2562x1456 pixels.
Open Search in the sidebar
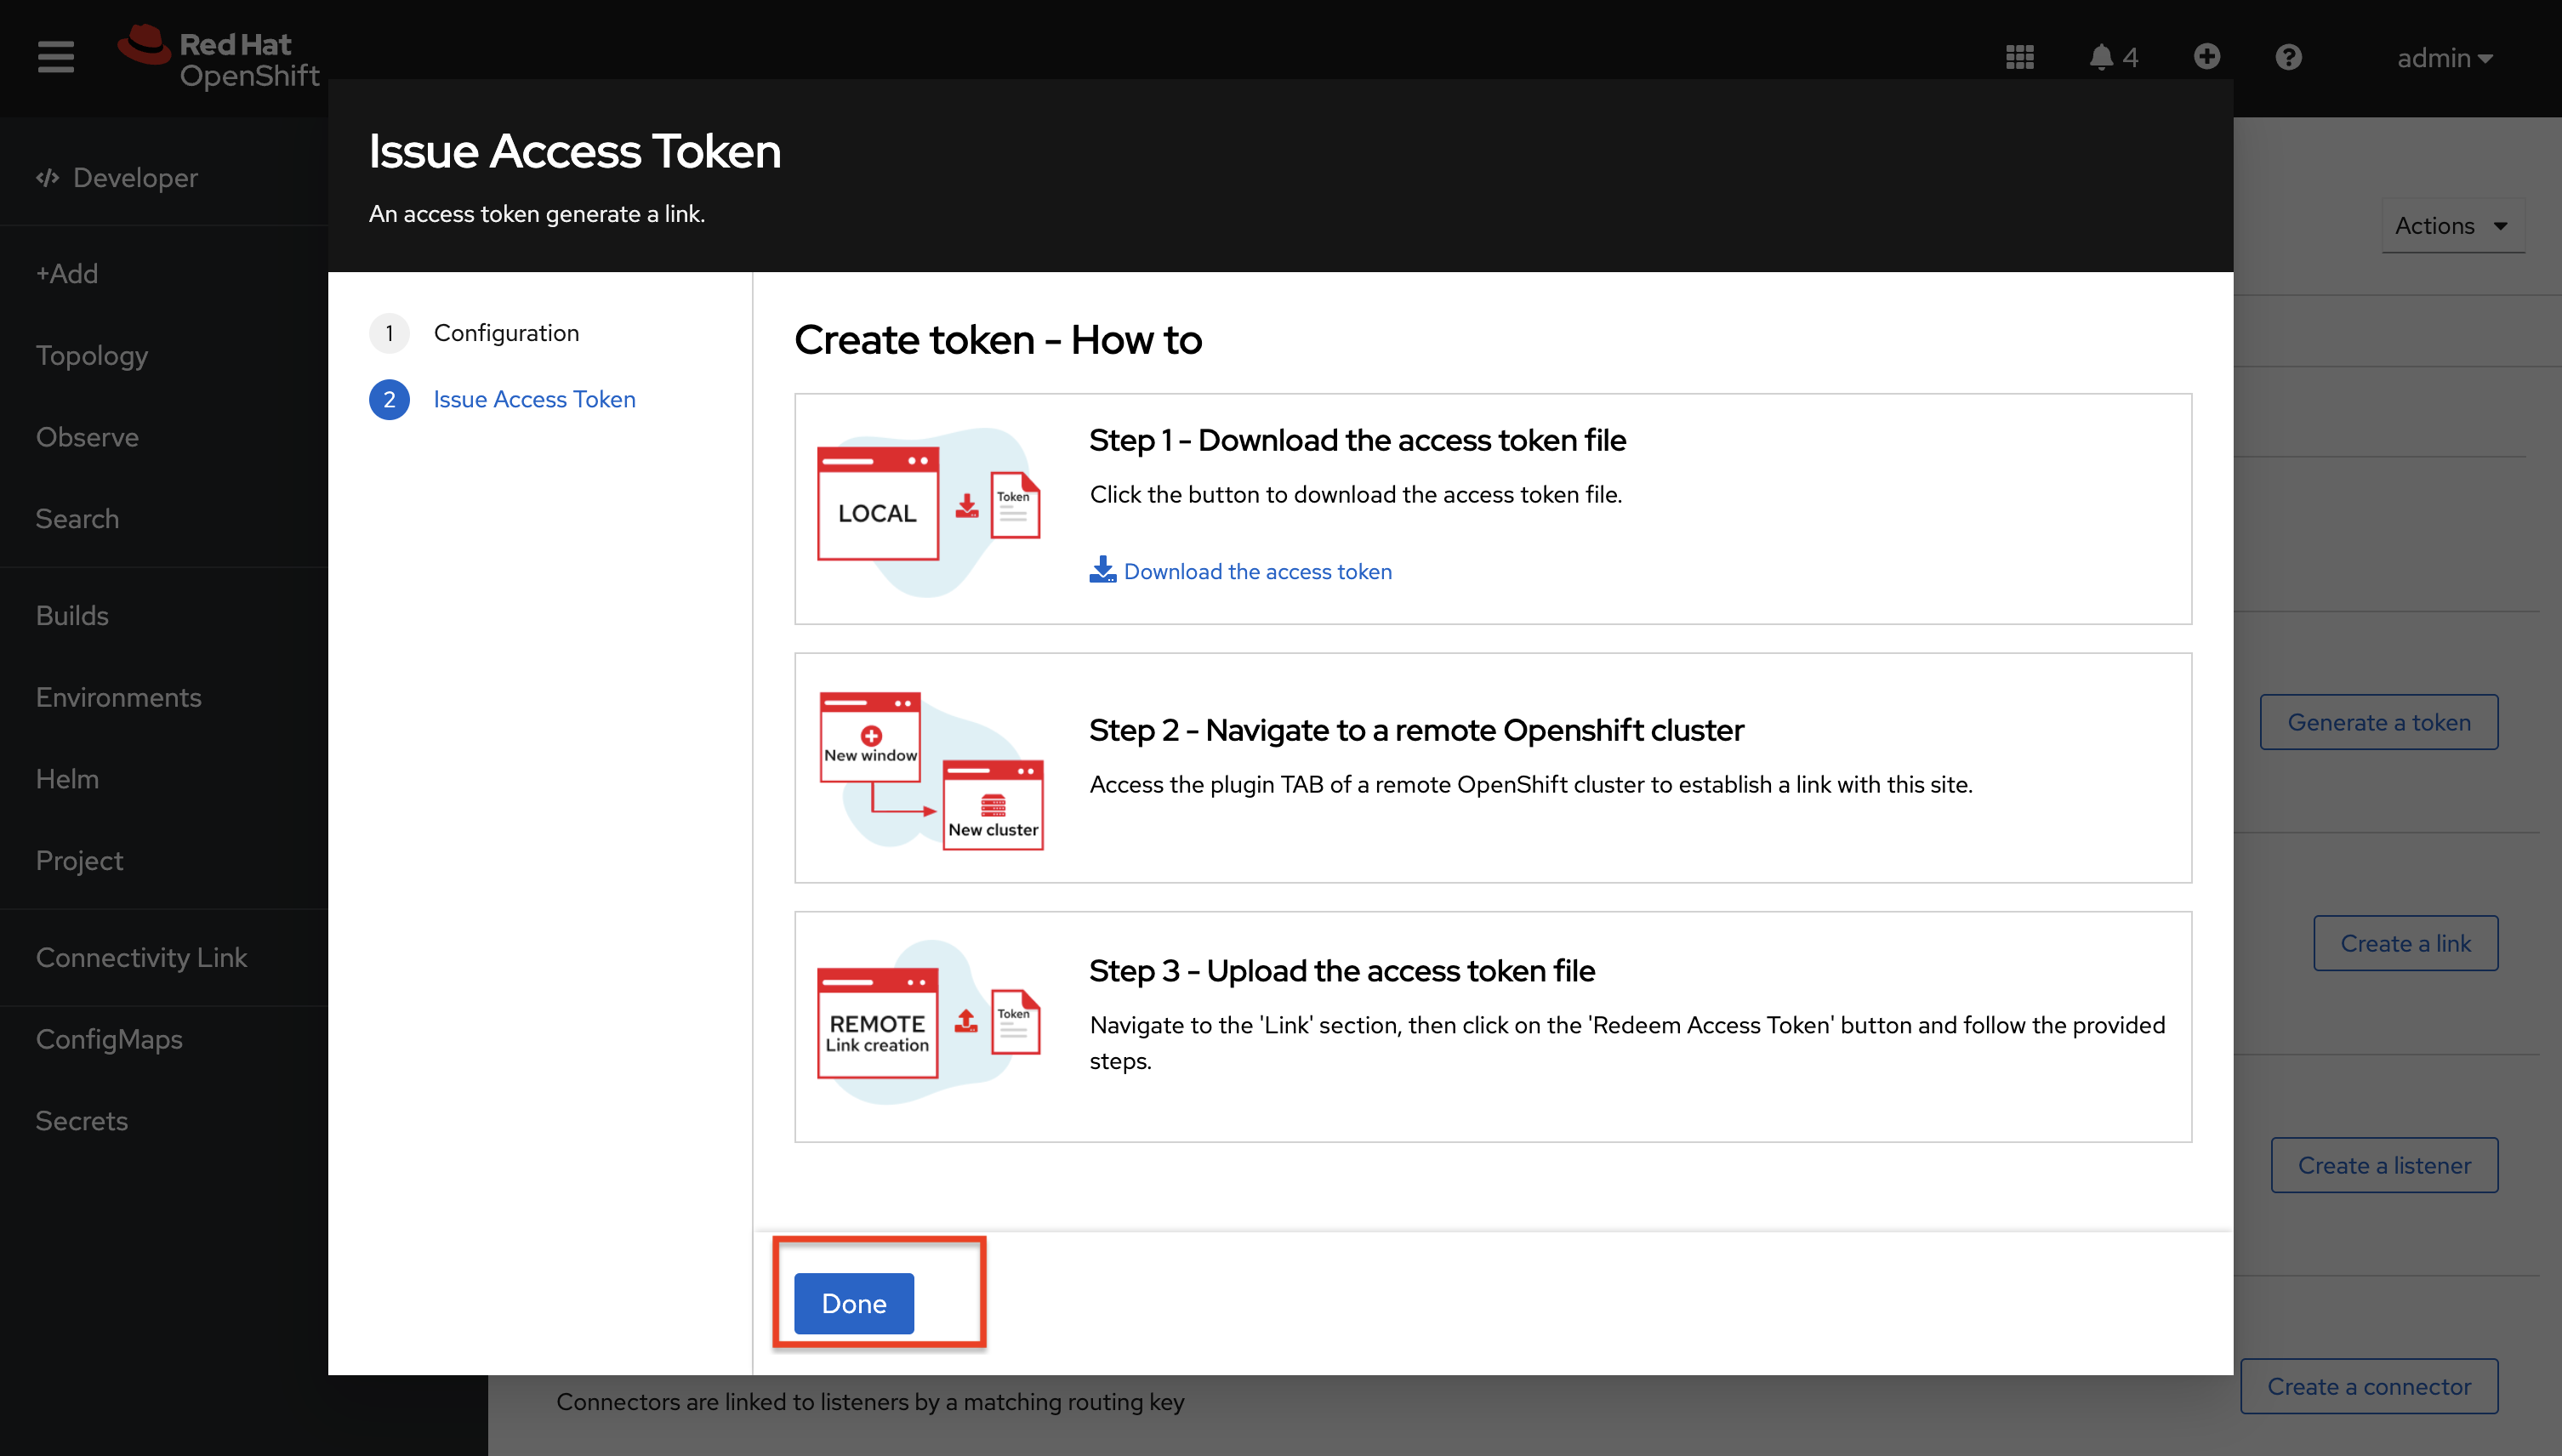coord(77,519)
